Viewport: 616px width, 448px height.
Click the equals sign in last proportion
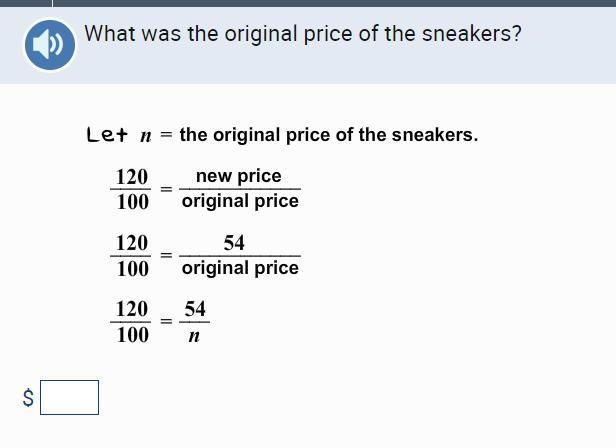(166, 321)
